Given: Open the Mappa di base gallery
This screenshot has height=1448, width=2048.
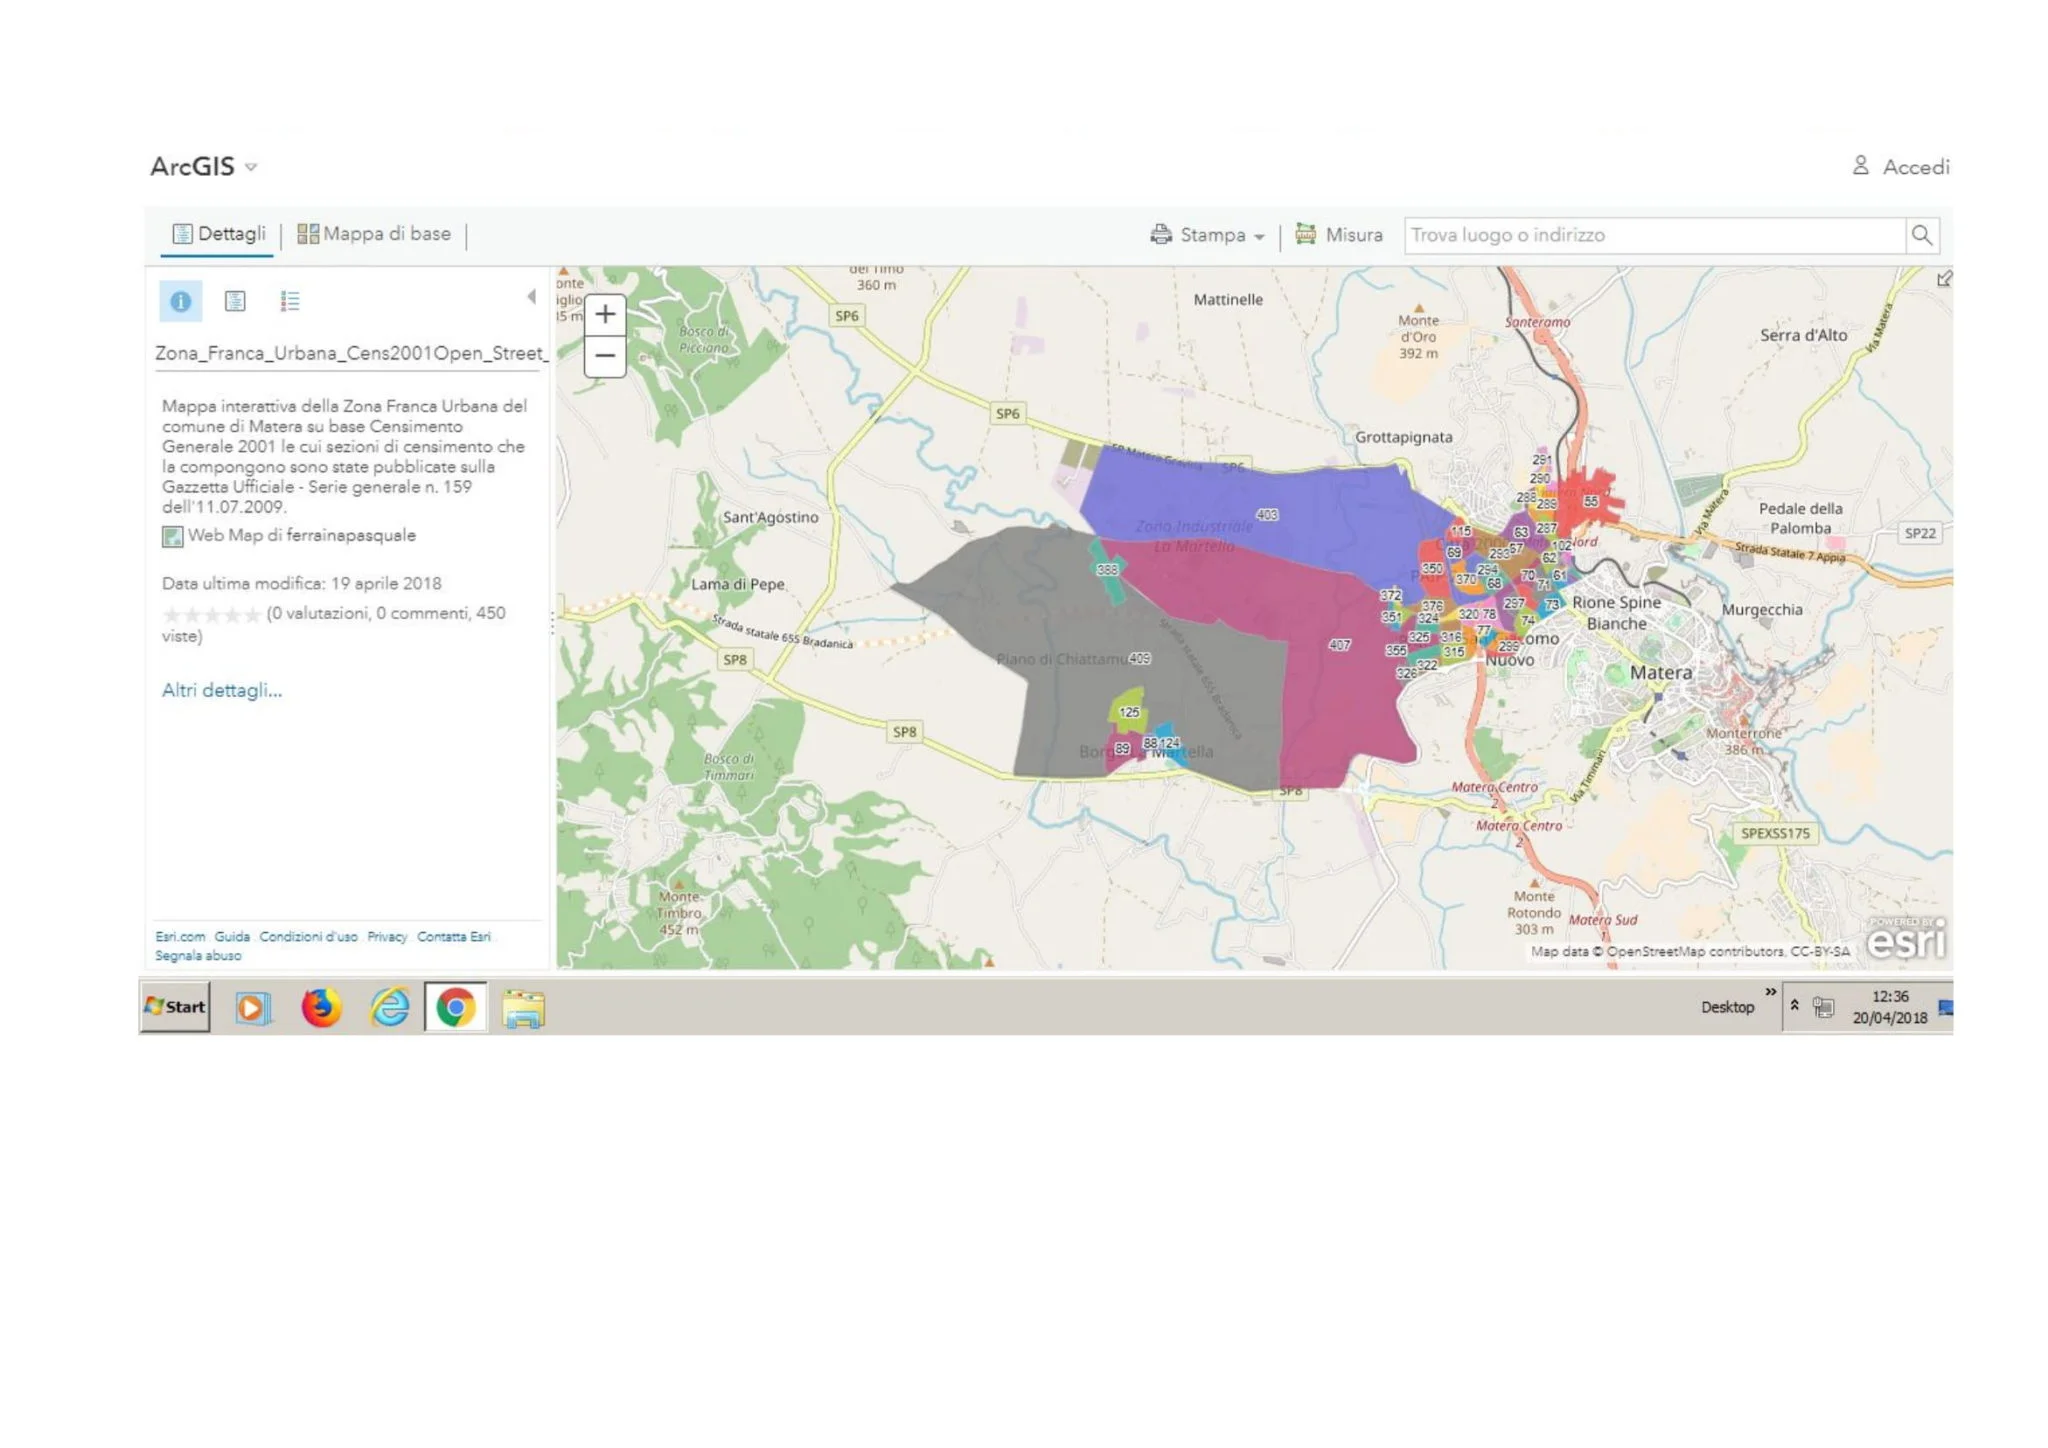Looking at the screenshot, I should point(374,234).
